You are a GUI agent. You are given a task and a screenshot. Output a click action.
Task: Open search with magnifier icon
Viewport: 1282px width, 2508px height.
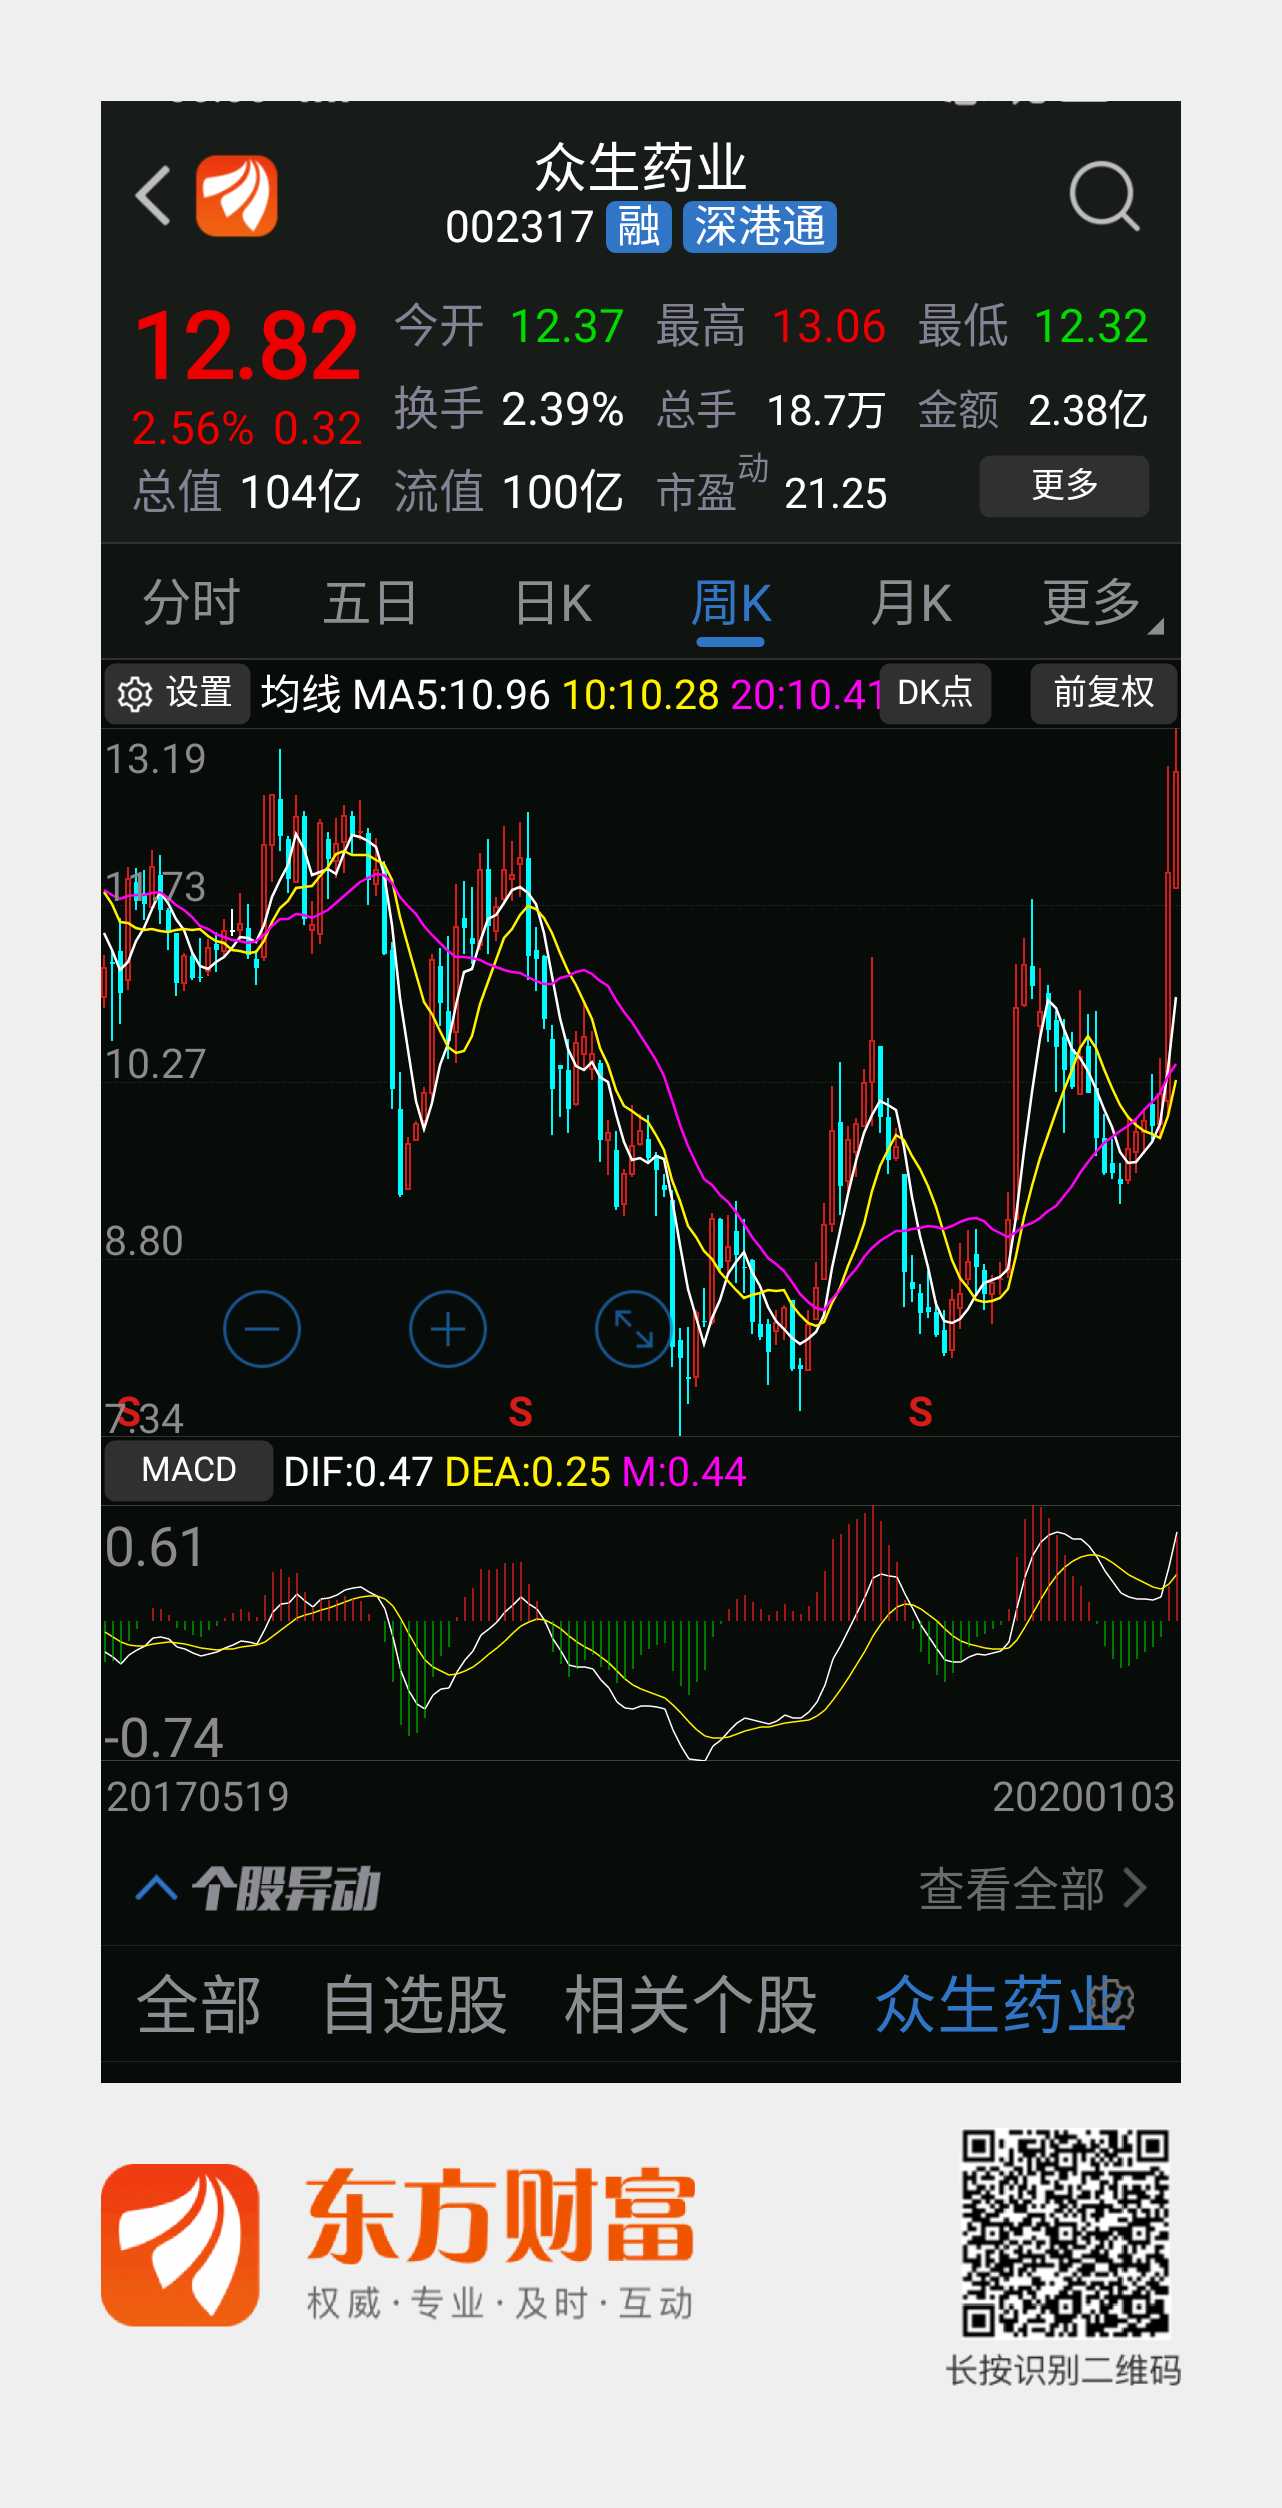(x=1104, y=196)
